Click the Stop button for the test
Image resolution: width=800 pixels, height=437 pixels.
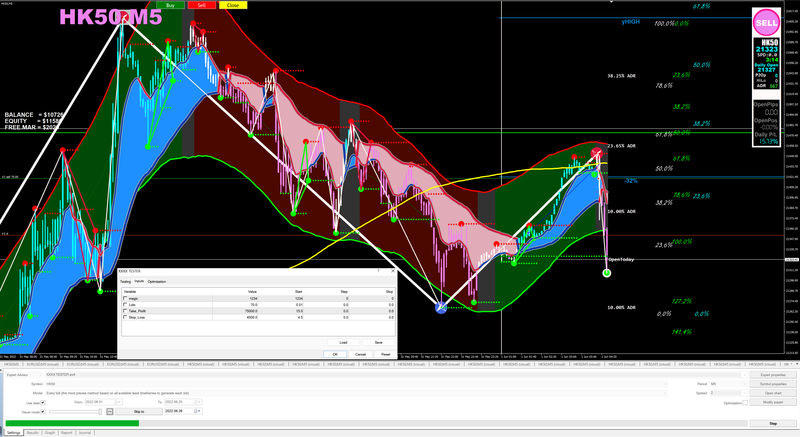coord(773,423)
